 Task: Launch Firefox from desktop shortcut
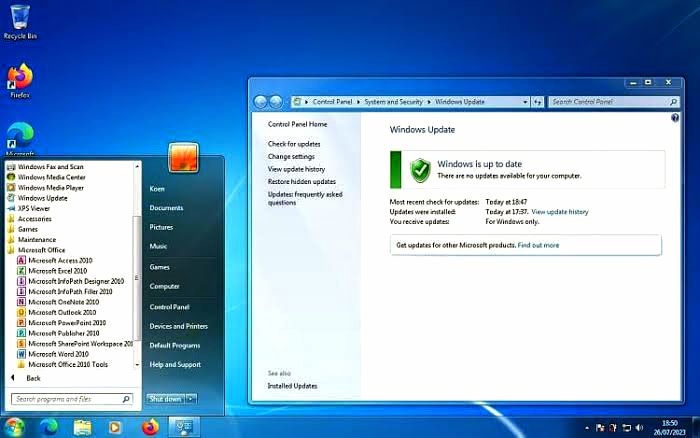[x=20, y=81]
